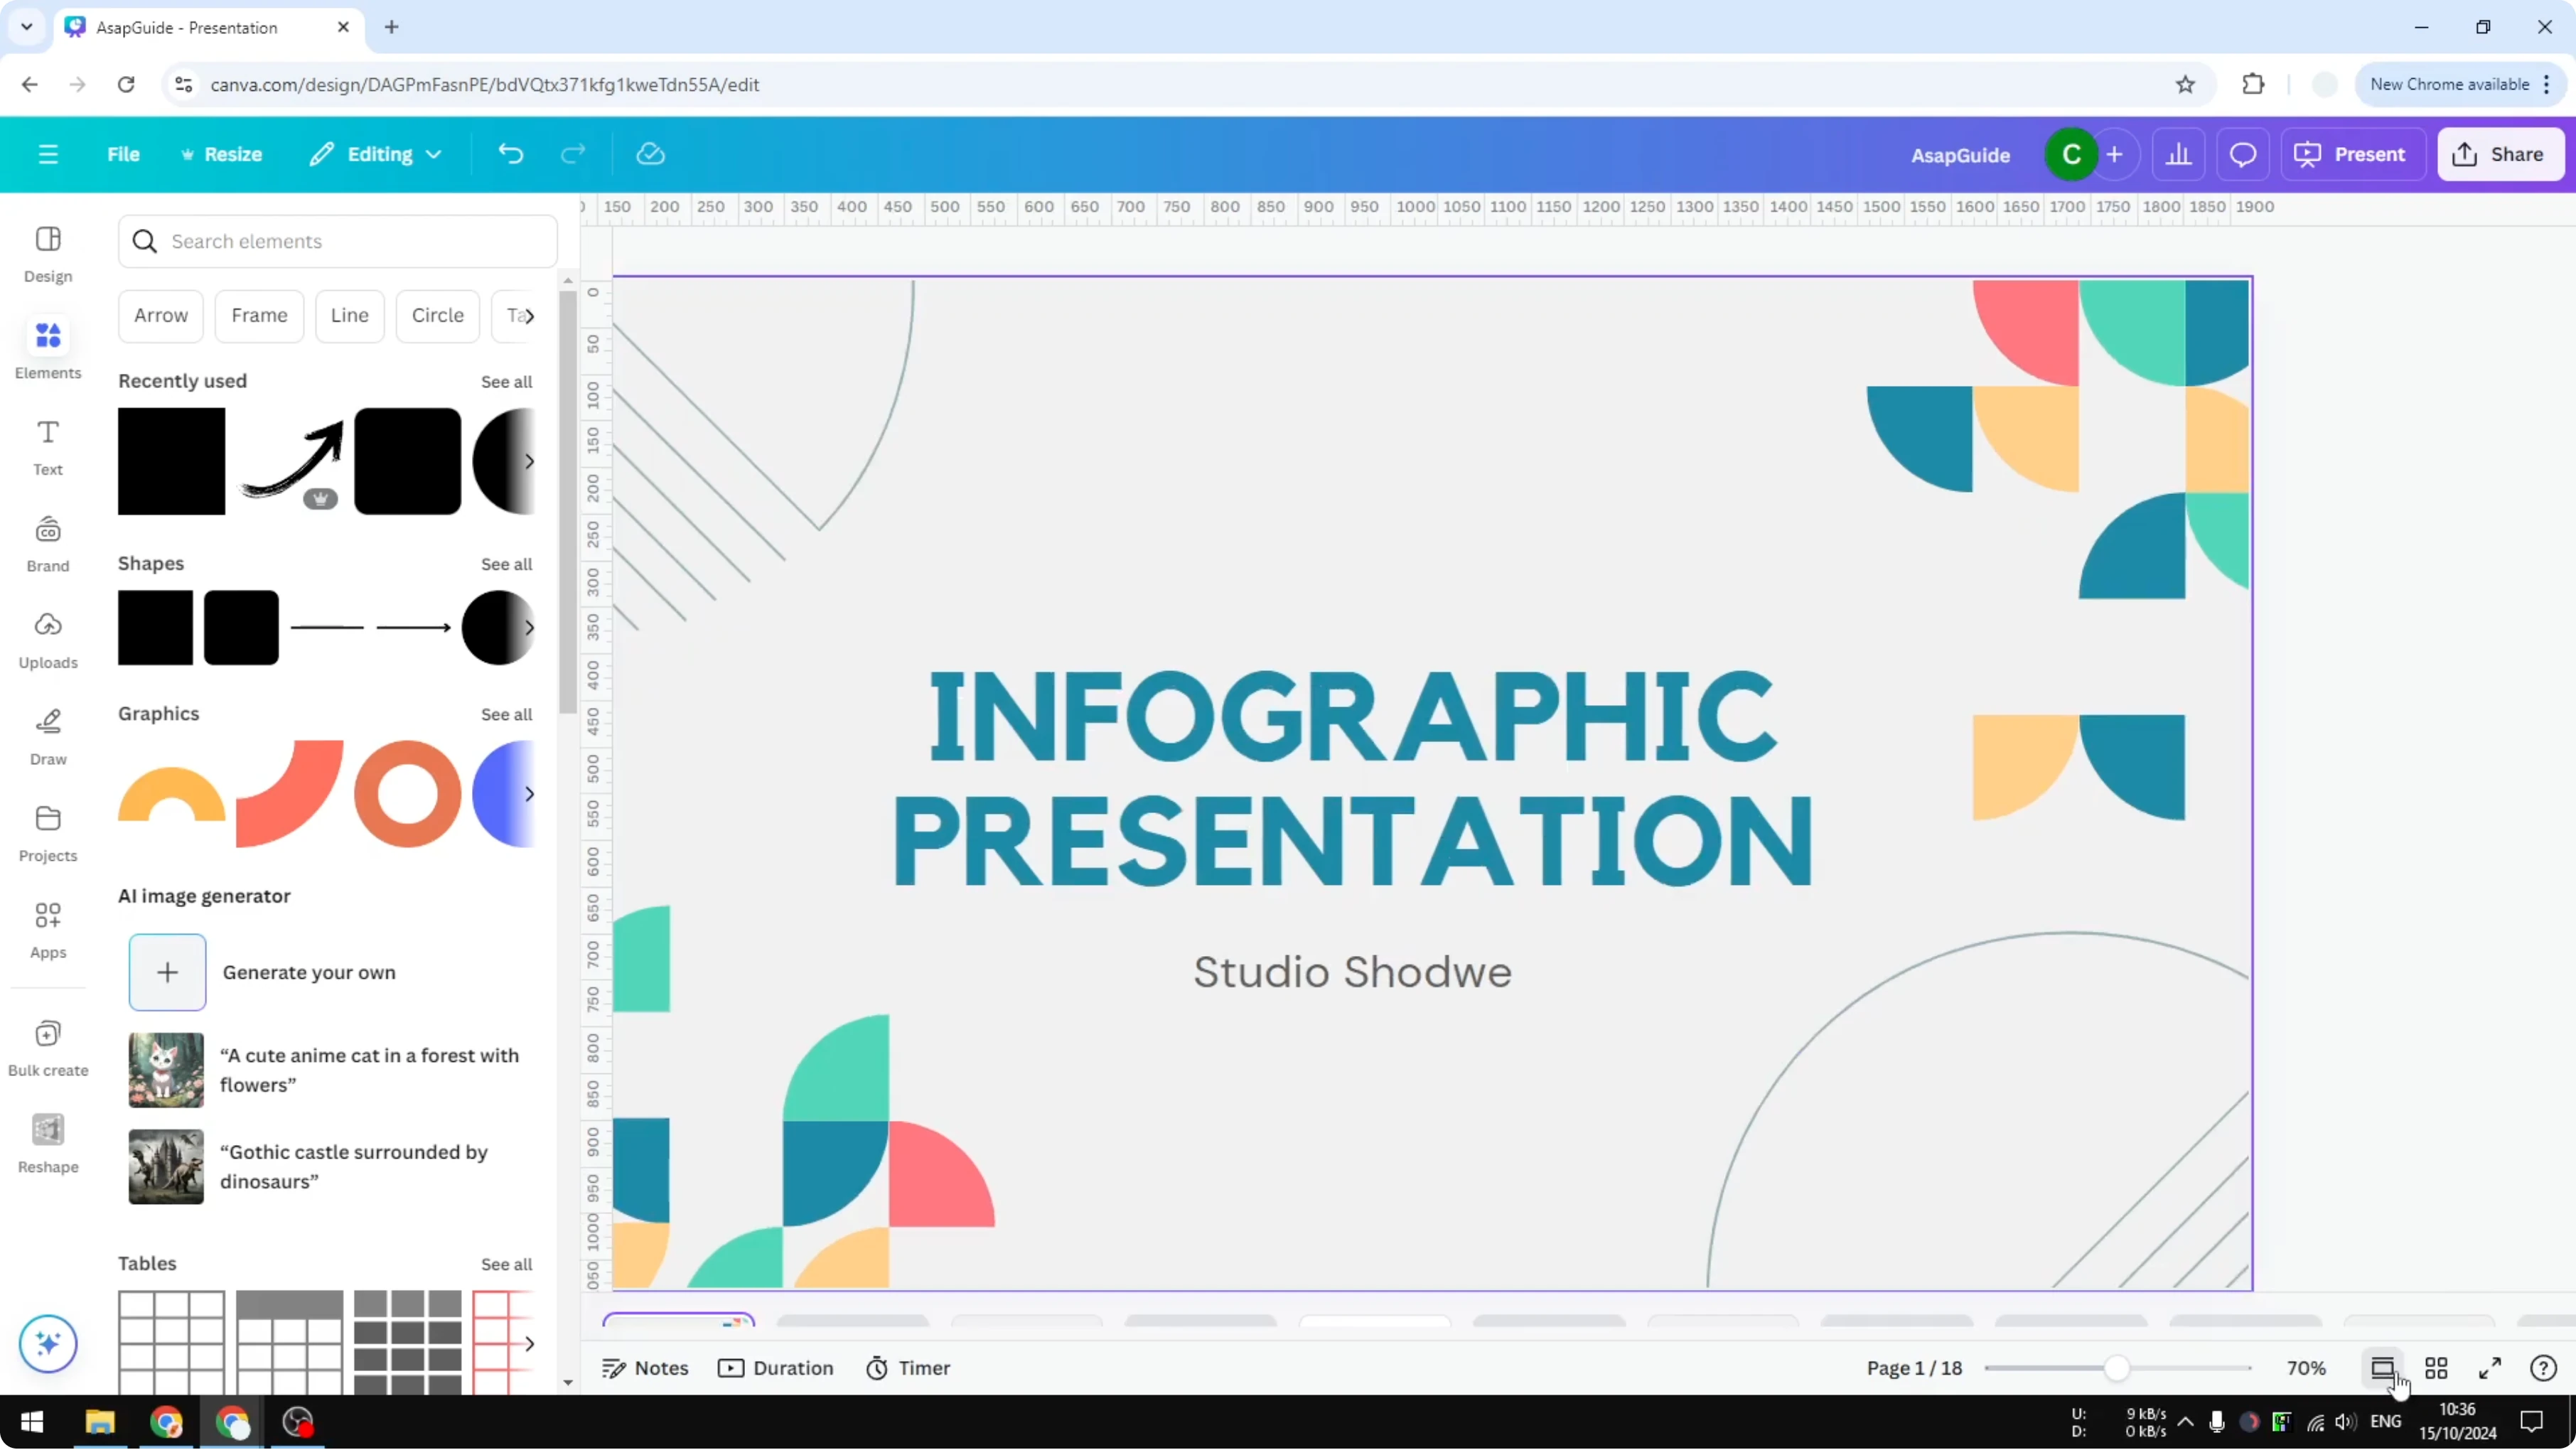The width and height of the screenshot is (2576, 1450).
Task: Click the Share button
Action: [2500, 154]
